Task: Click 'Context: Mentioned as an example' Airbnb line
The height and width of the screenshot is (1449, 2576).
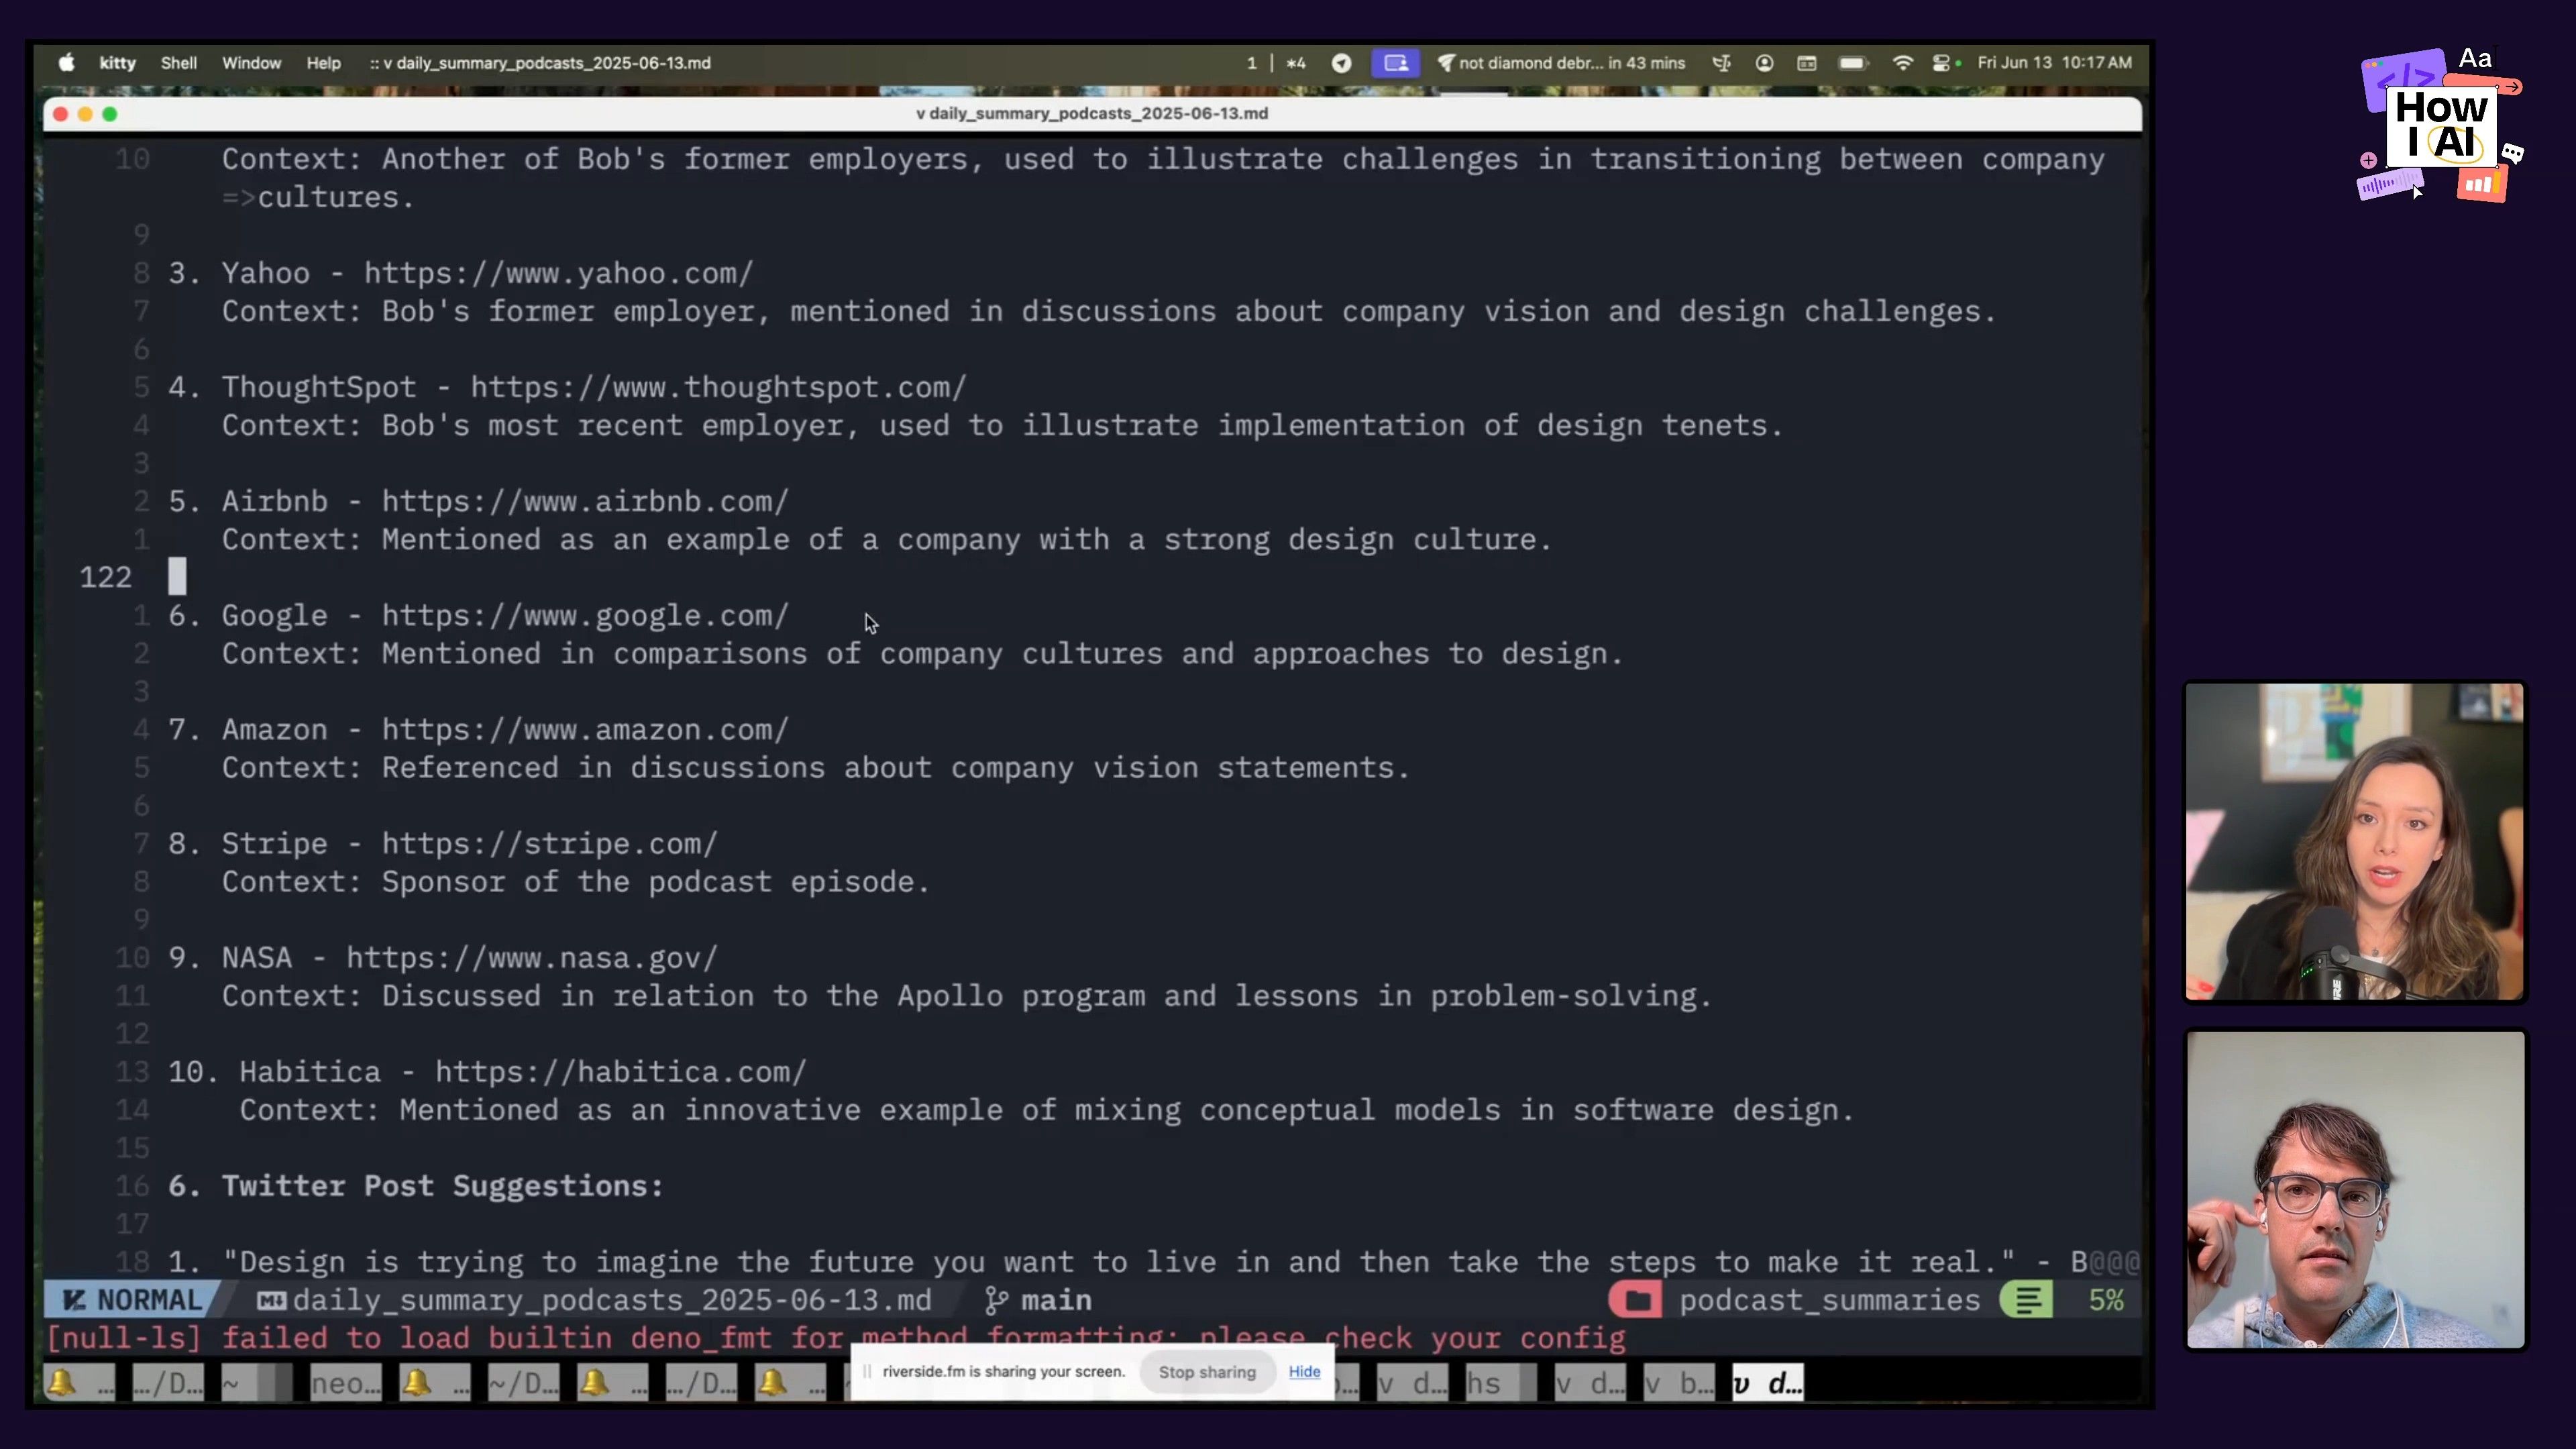Action: (x=887, y=540)
